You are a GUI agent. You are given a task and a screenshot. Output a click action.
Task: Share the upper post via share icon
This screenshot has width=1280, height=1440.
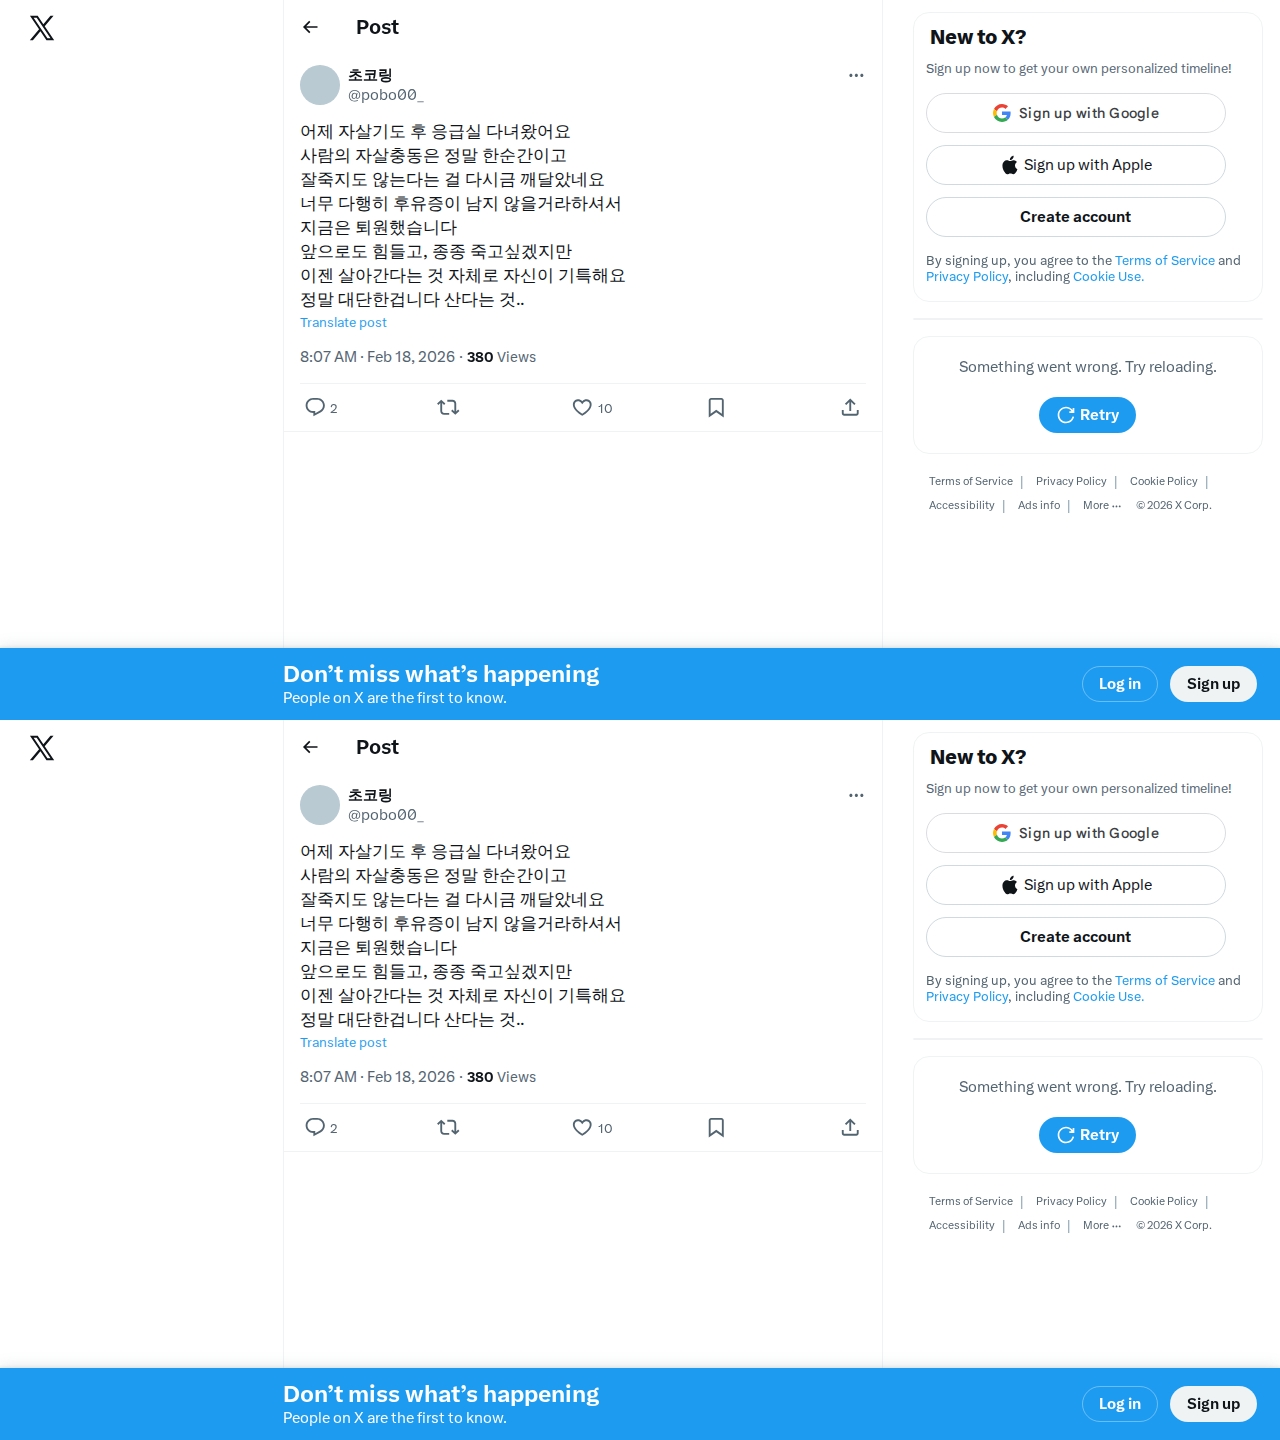pos(850,407)
